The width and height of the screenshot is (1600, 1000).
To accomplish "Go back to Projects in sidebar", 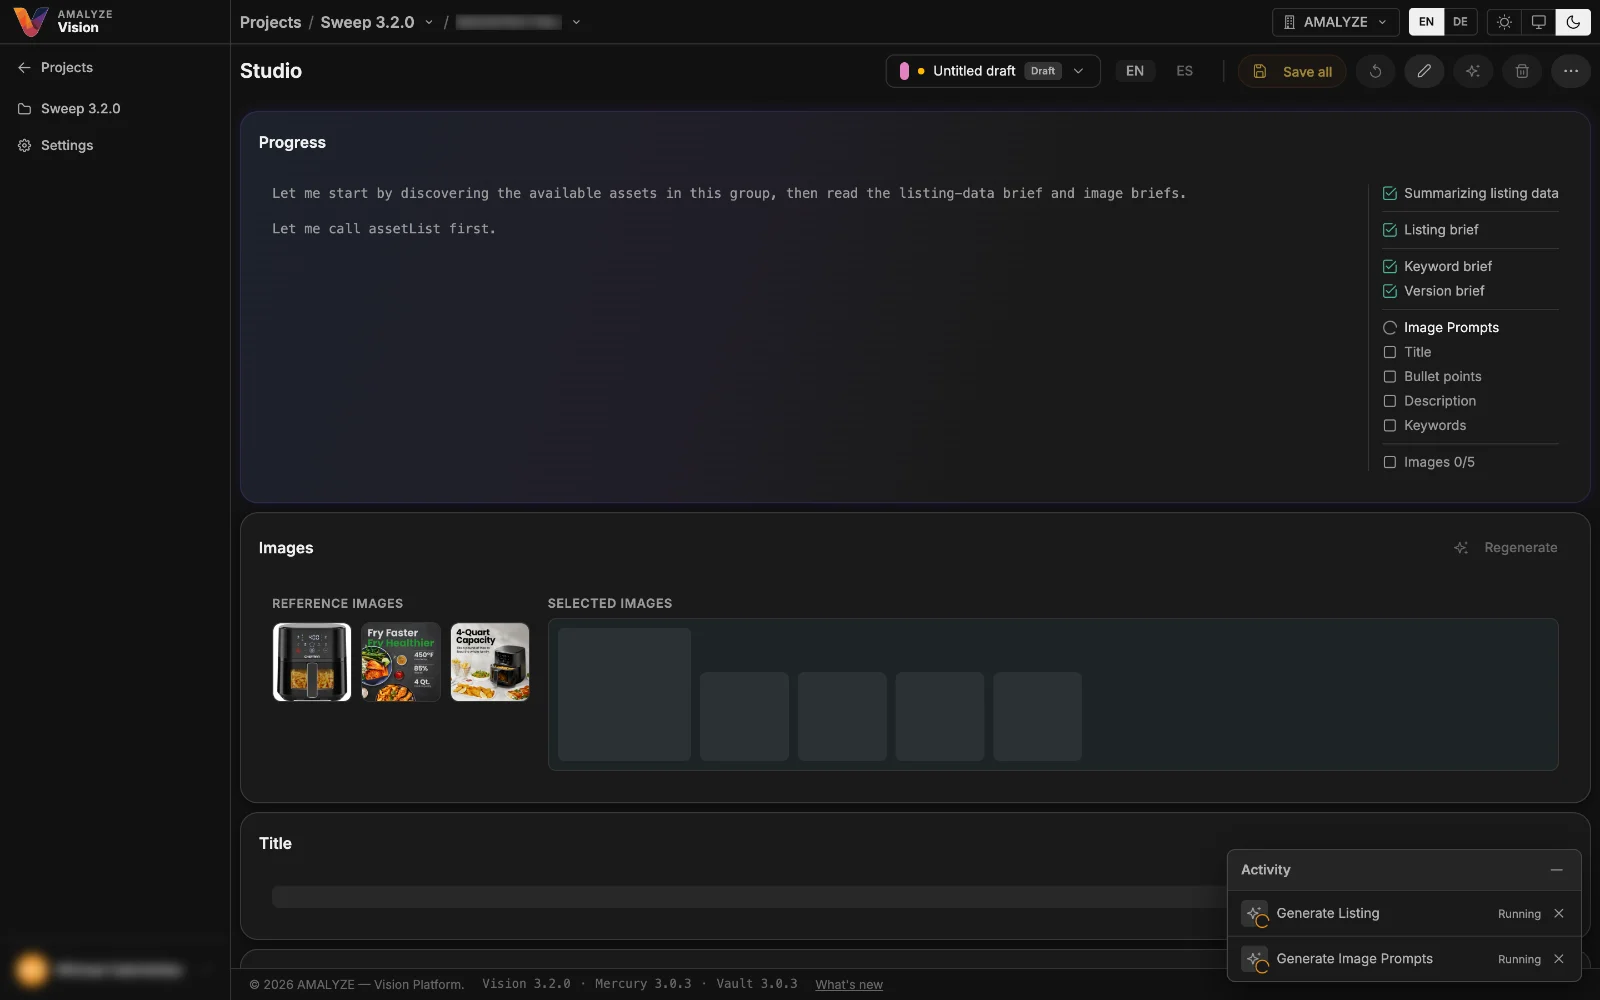I will [x=56, y=67].
